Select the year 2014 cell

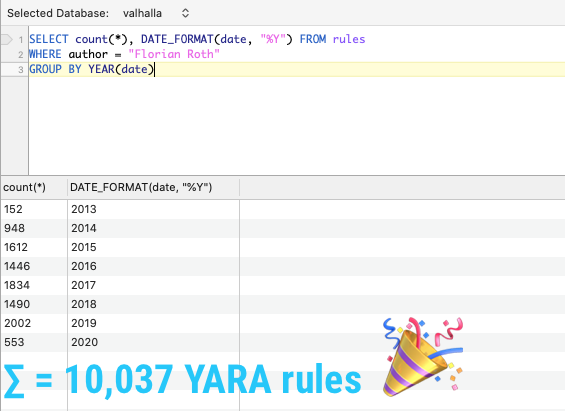coord(153,228)
